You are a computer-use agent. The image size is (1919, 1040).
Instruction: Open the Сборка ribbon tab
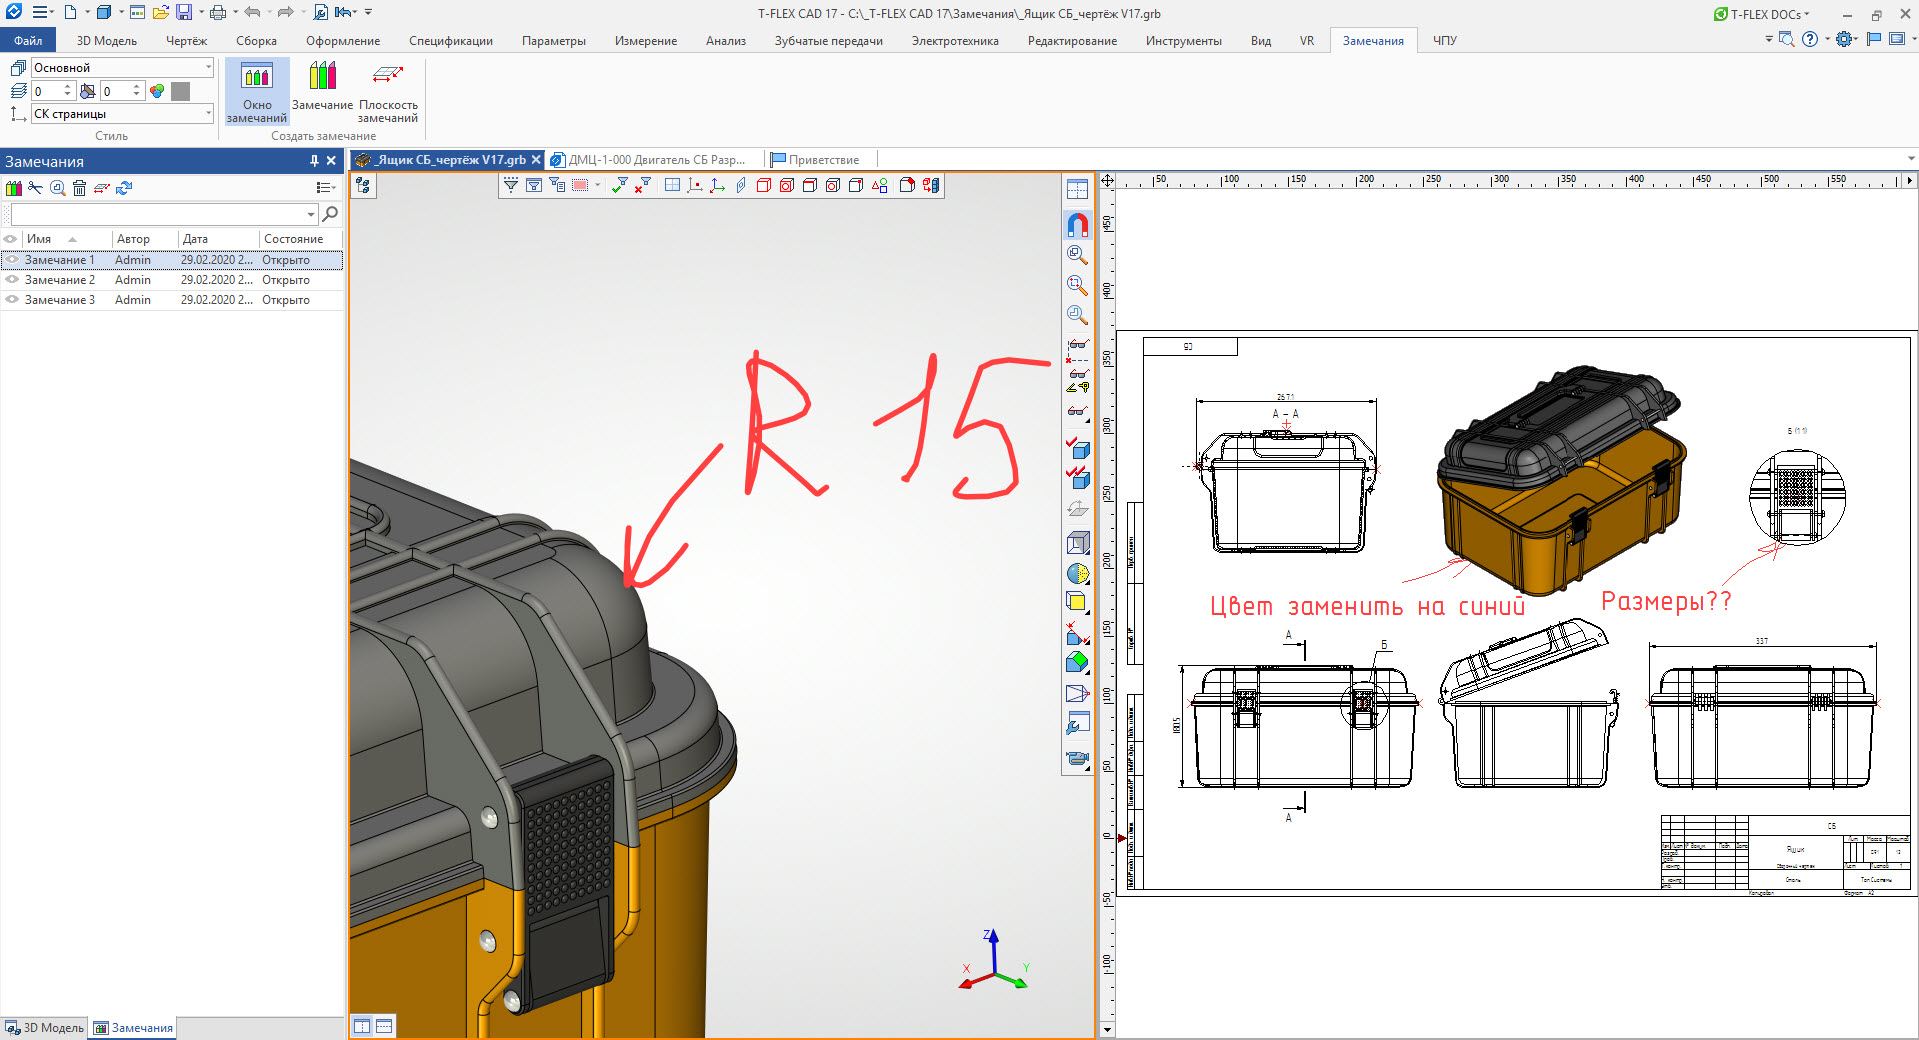pos(256,41)
